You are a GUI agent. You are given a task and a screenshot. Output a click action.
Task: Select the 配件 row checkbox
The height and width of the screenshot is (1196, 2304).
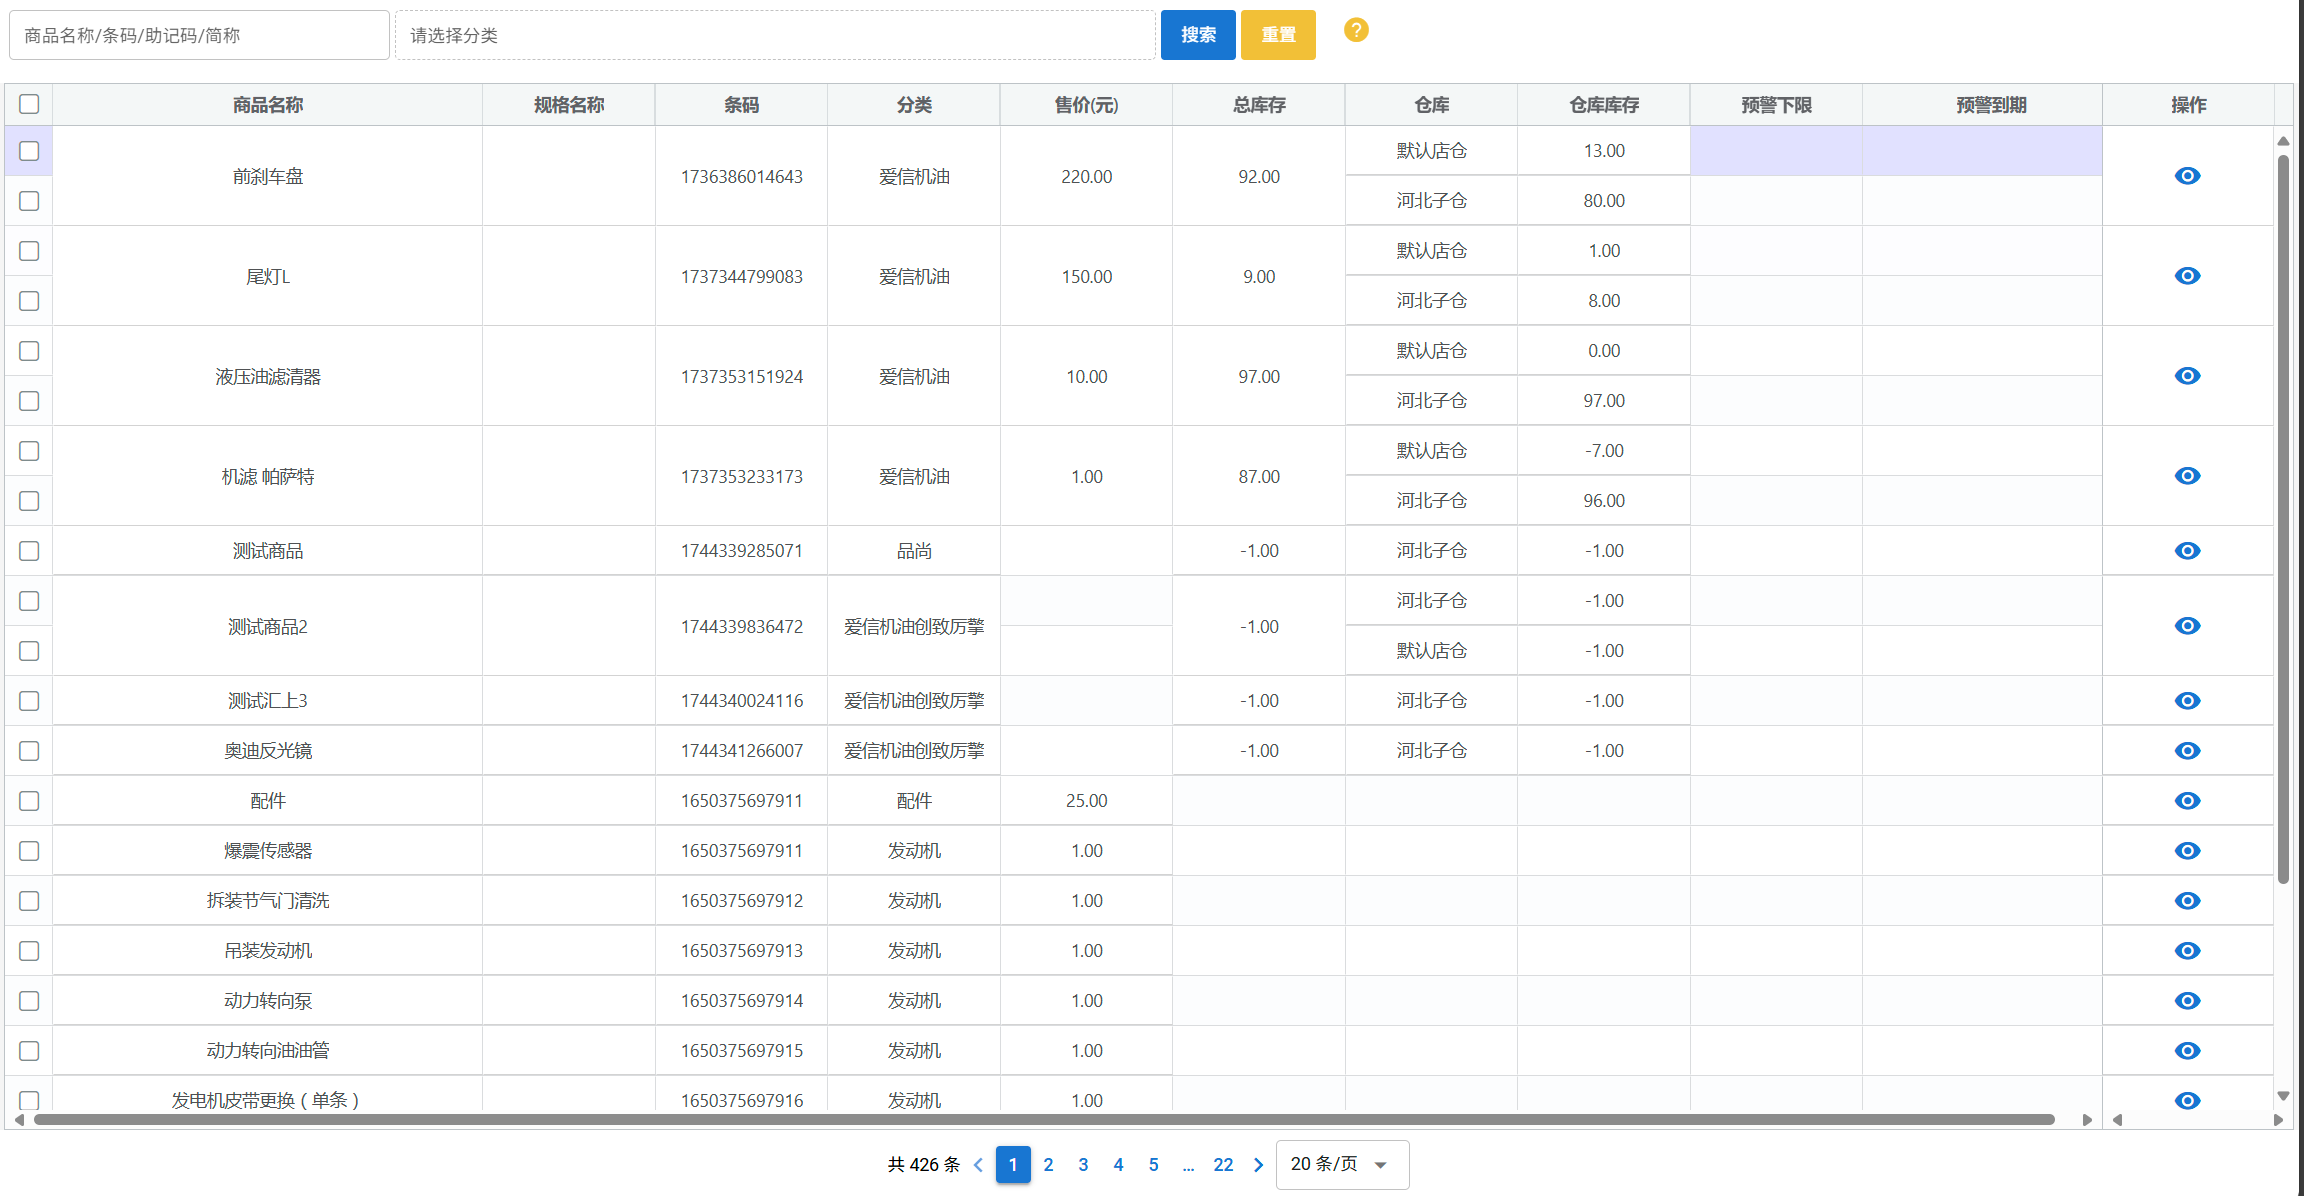(29, 801)
